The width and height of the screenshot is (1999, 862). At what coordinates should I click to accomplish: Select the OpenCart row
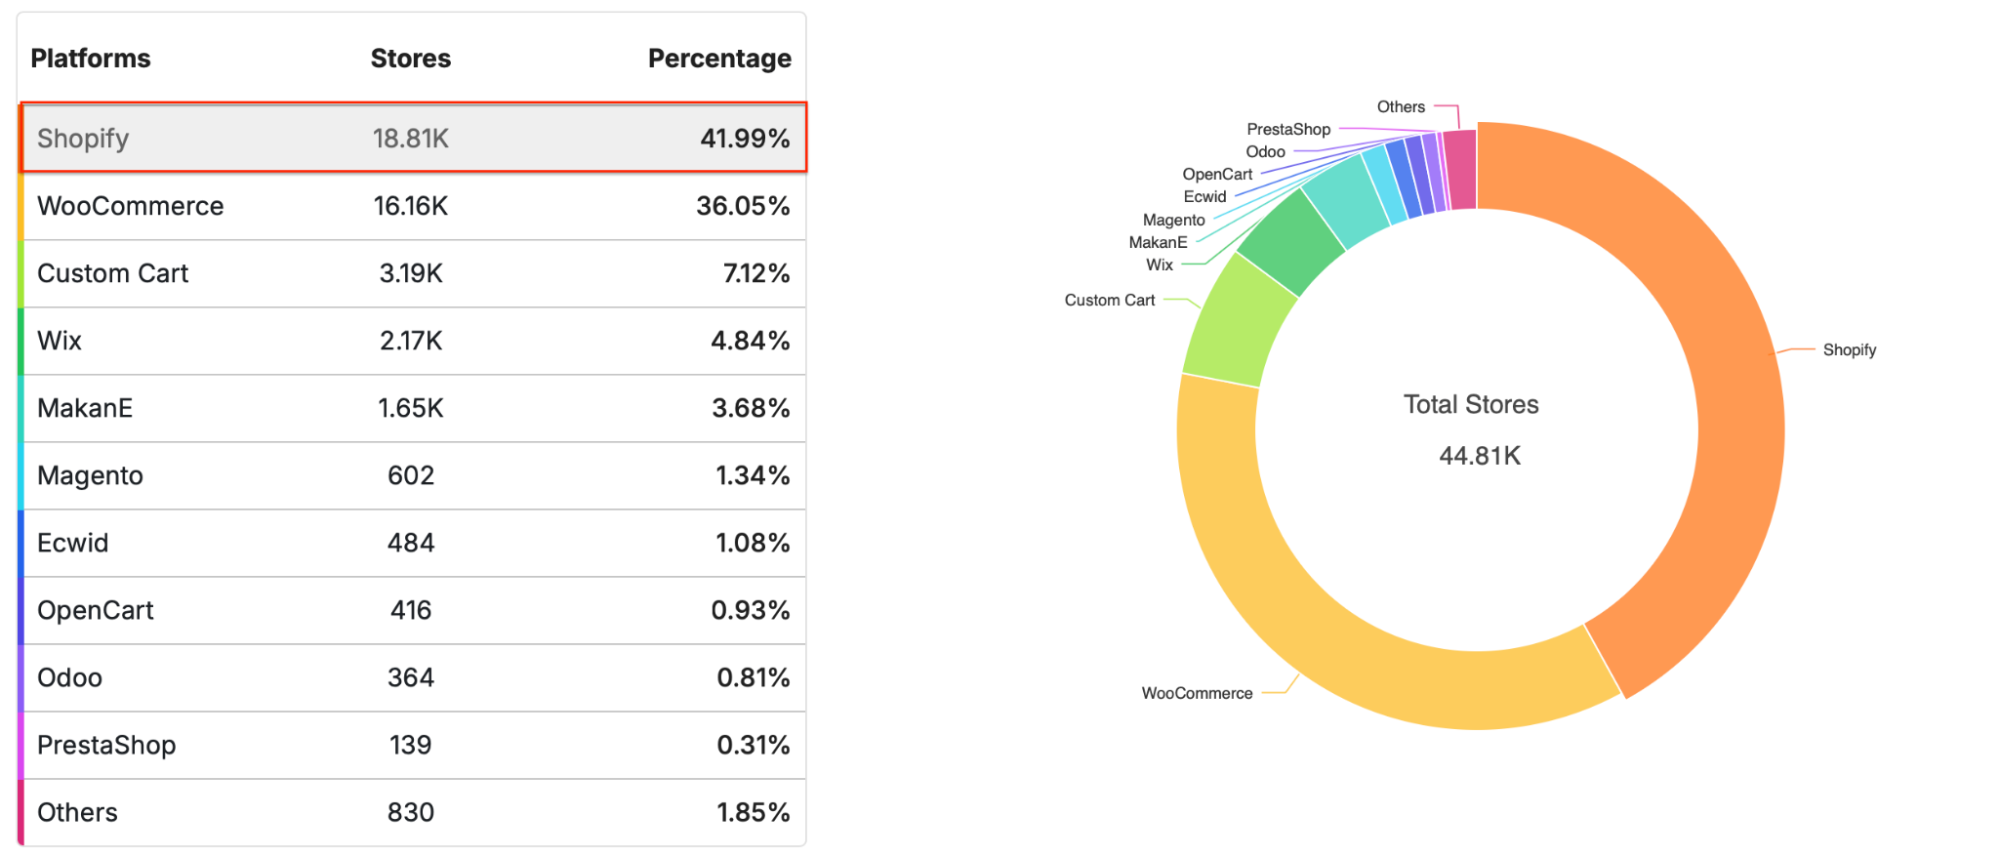(x=413, y=610)
